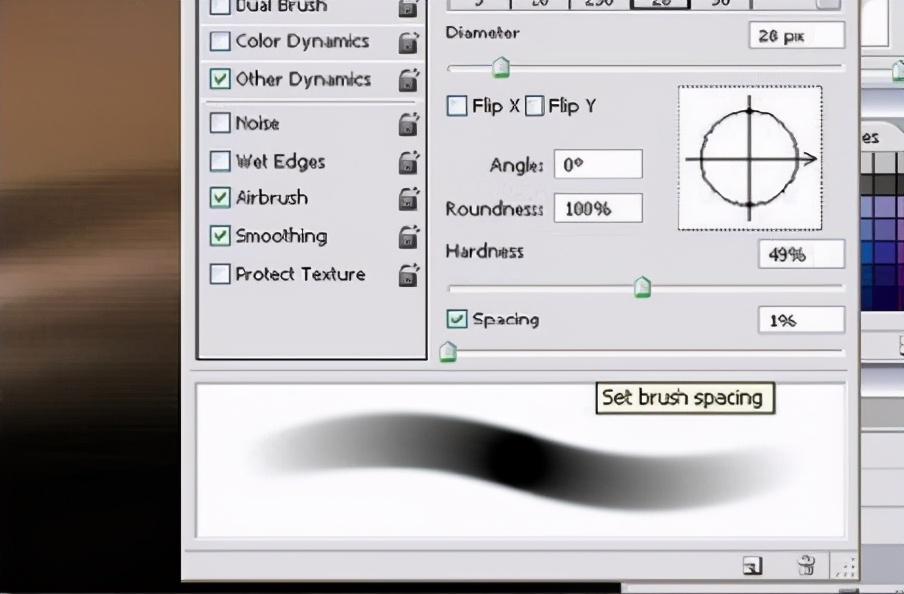The width and height of the screenshot is (904, 594).
Task: Enable Color Dynamics checkbox
Action: [x=220, y=41]
